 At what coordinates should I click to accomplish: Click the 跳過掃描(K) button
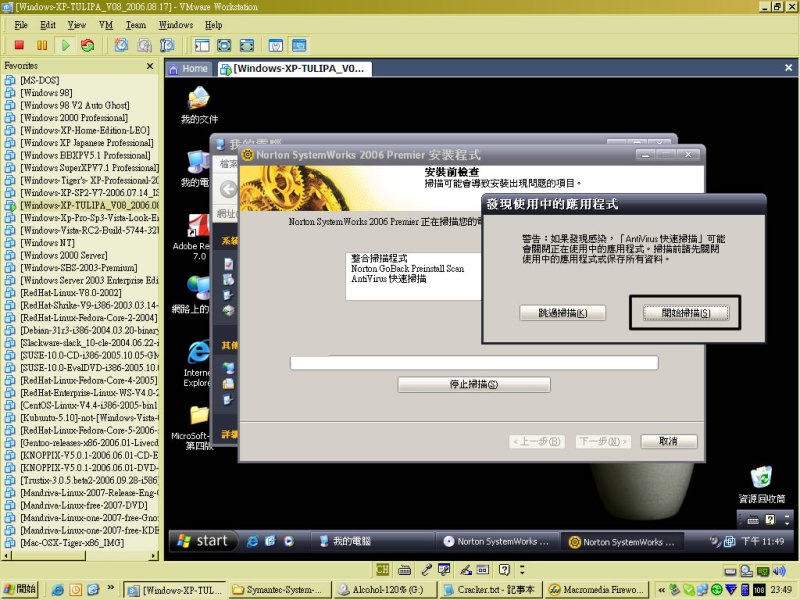(x=563, y=313)
